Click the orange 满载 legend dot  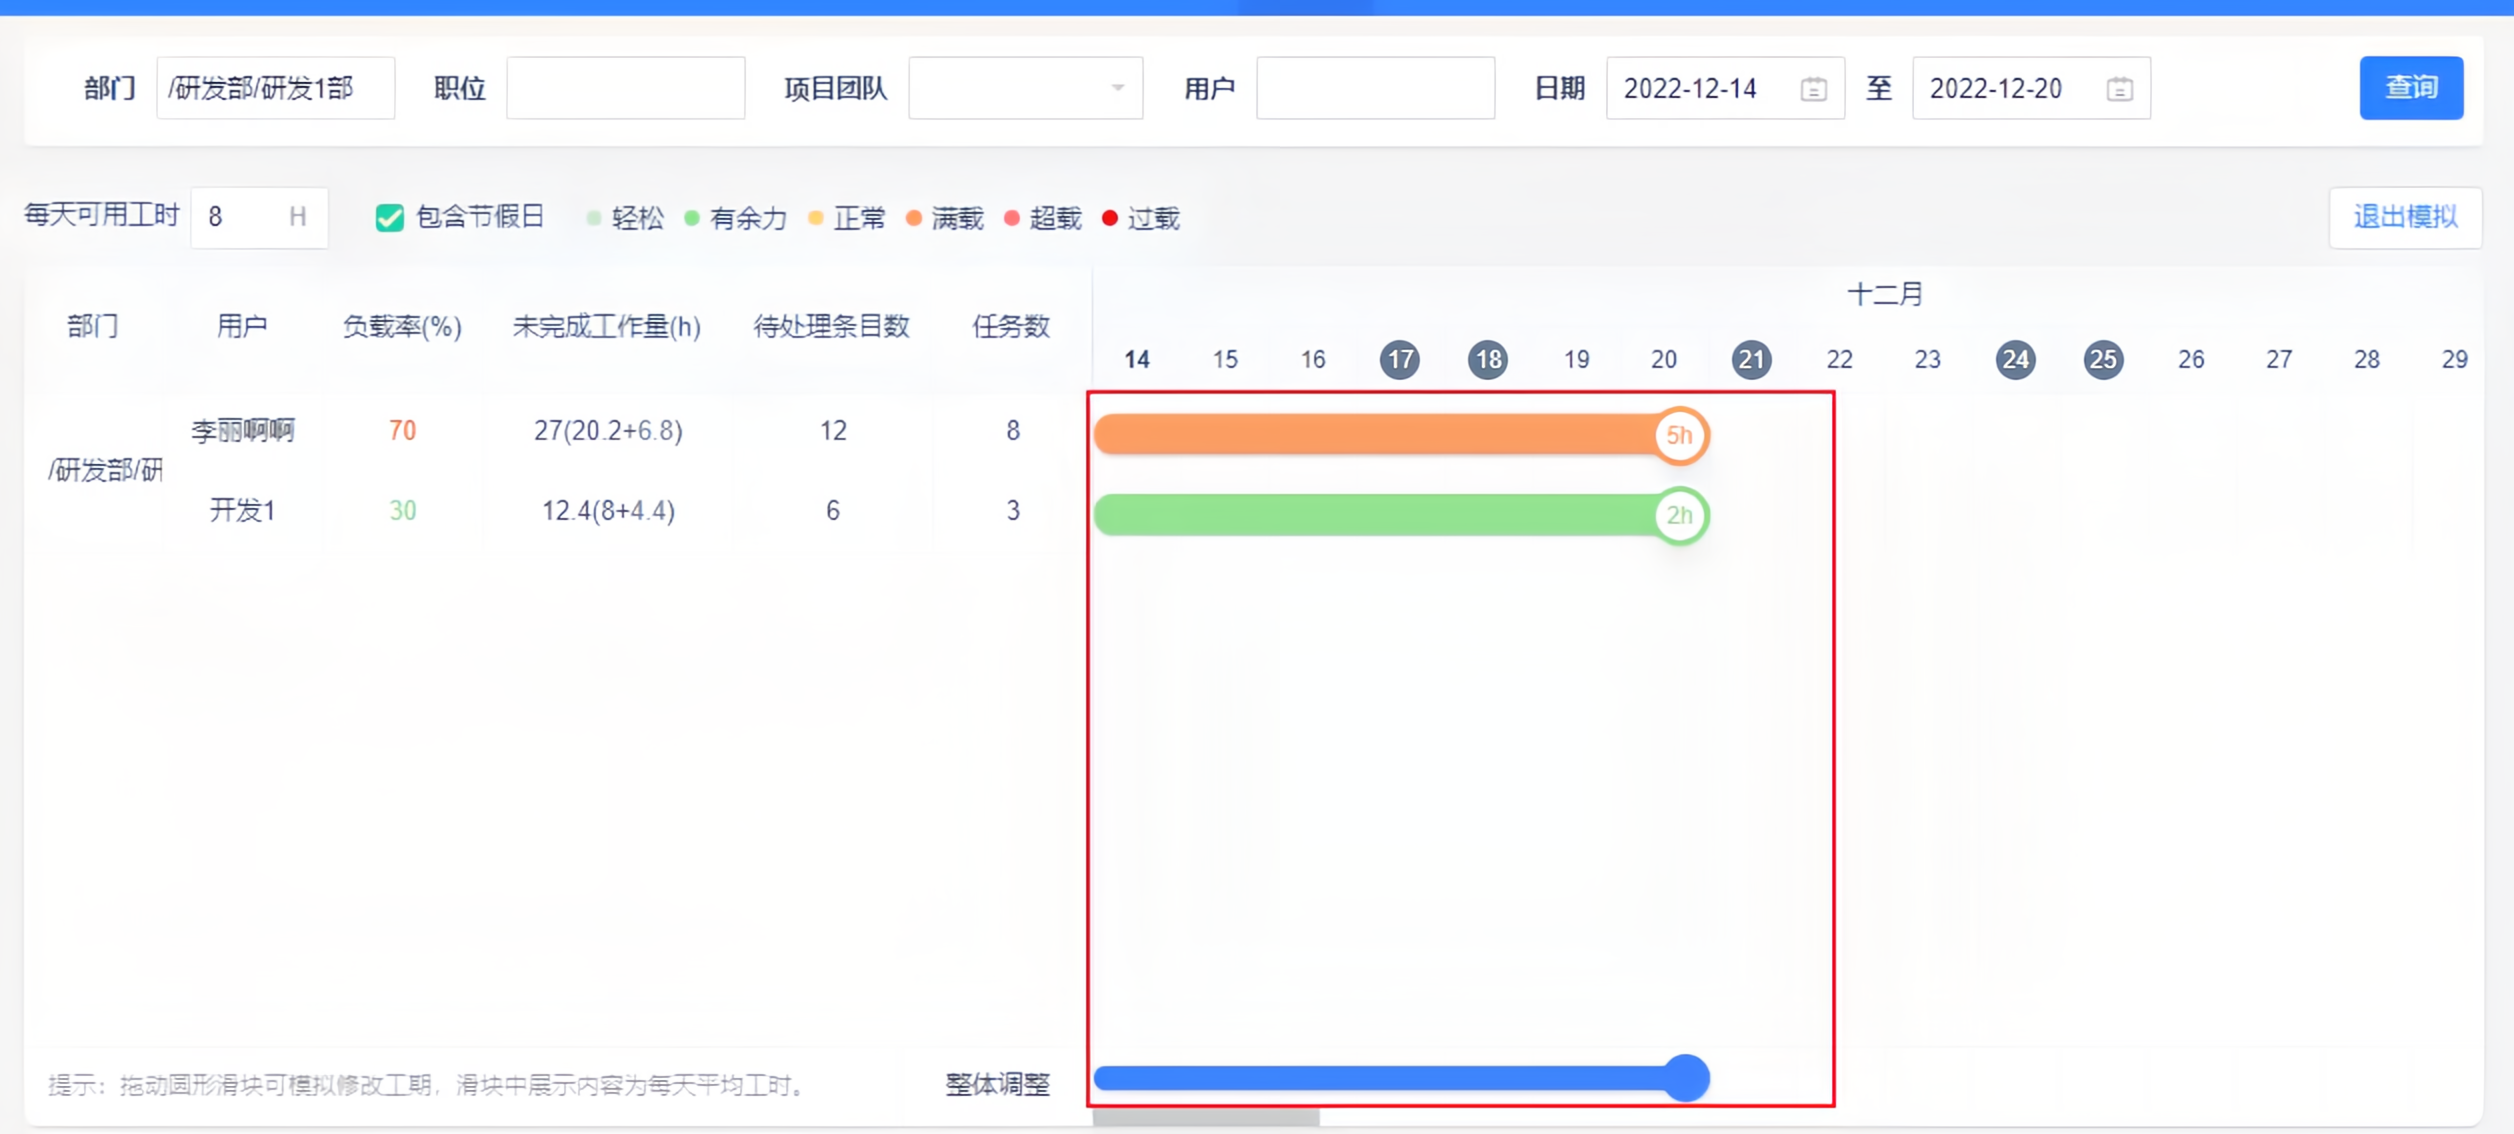coord(913,218)
